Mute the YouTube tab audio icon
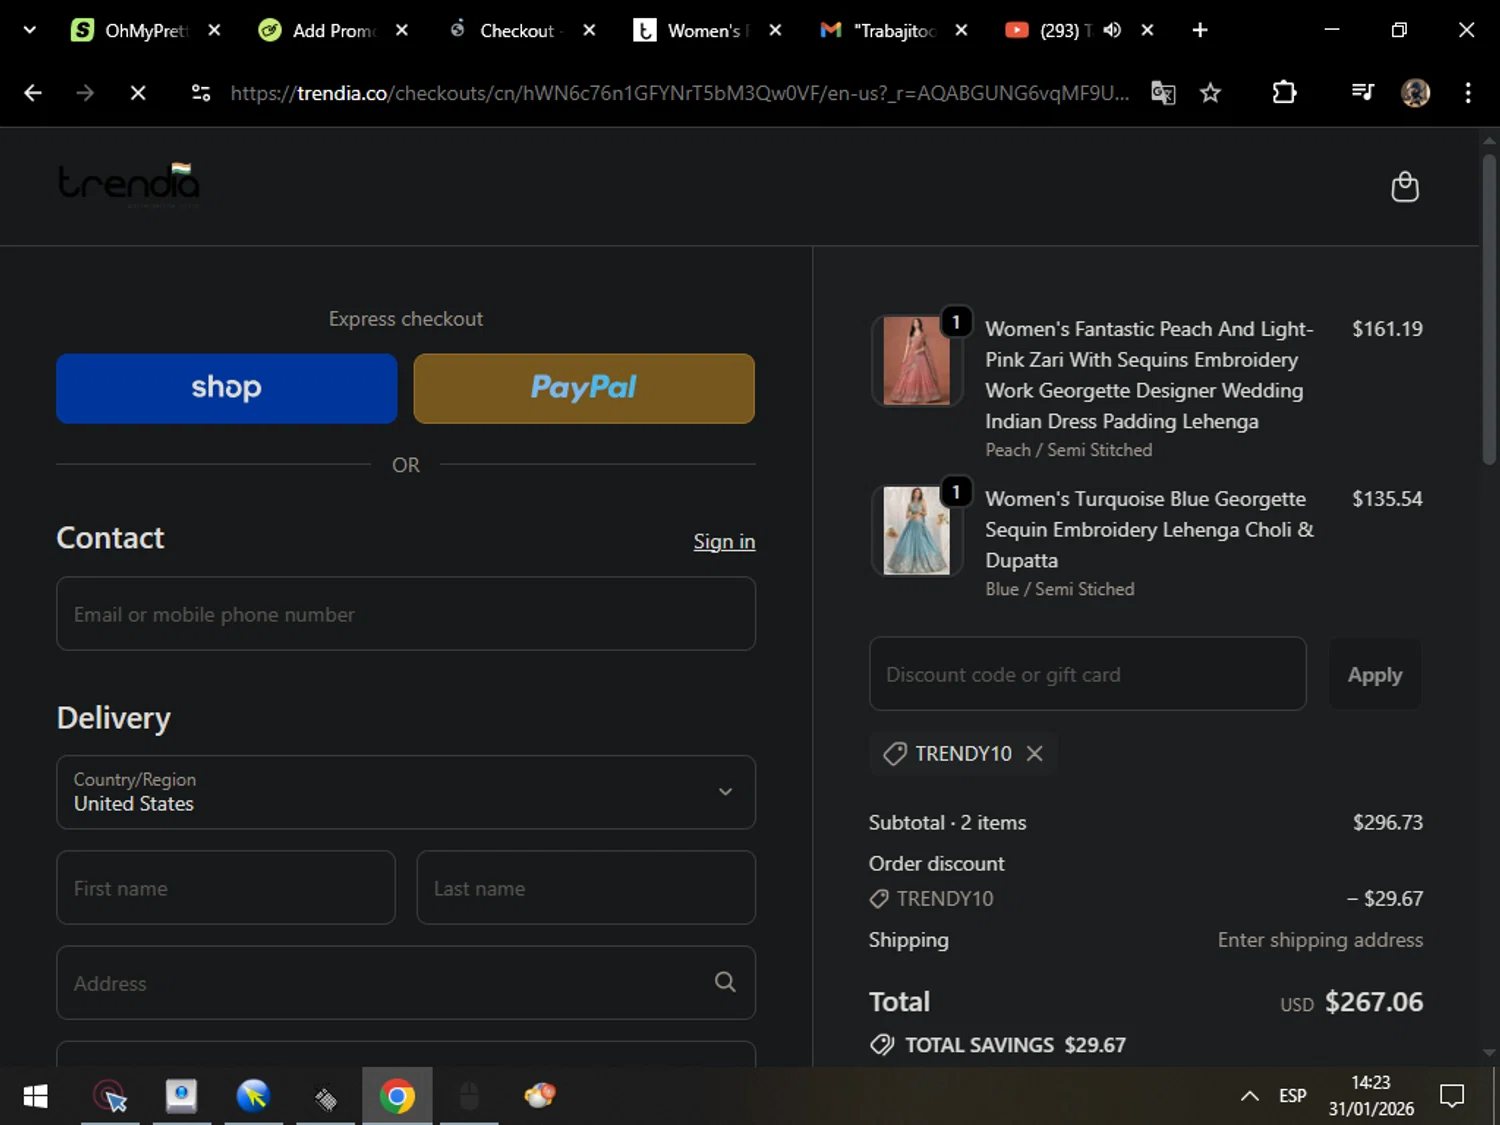 1112,30
